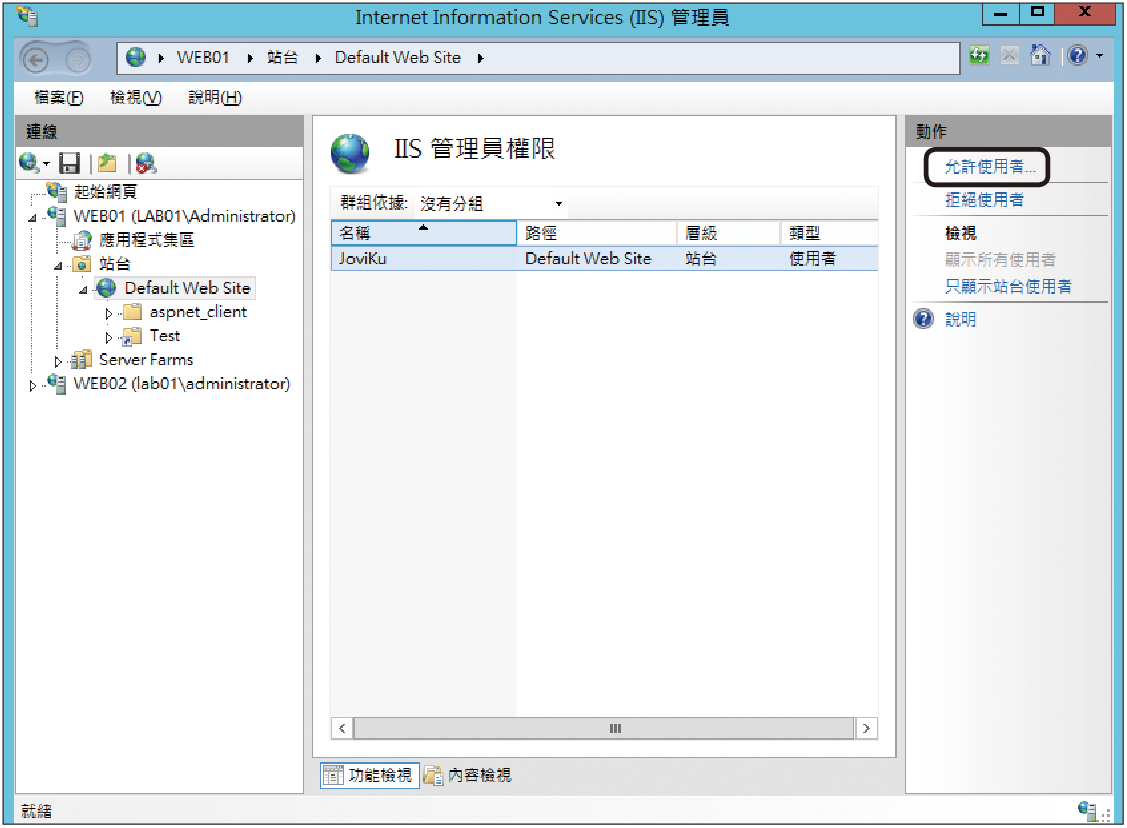Collapse the Default Web Site node
The width and height of the screenshot is (1127, 828).
tap(83, 290)
